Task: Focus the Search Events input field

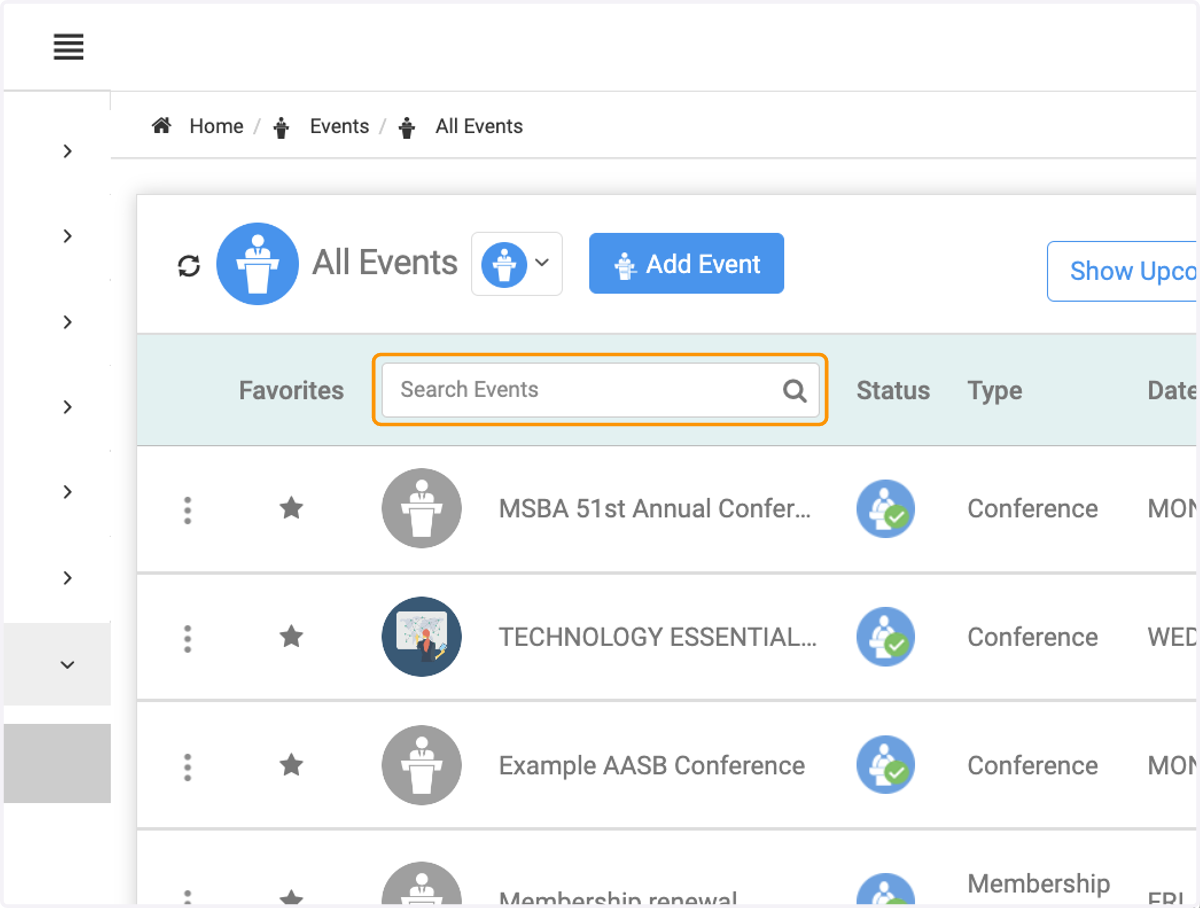Action: coord(600,390)
